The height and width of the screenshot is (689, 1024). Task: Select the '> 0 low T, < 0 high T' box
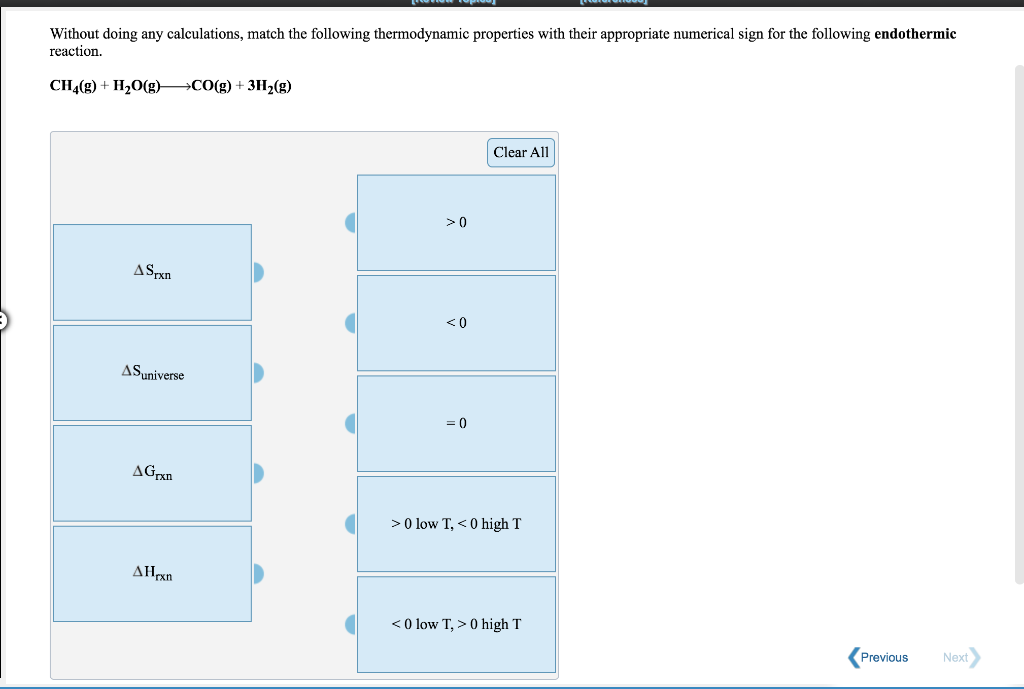pyautogui.click(x=456, y=523)
